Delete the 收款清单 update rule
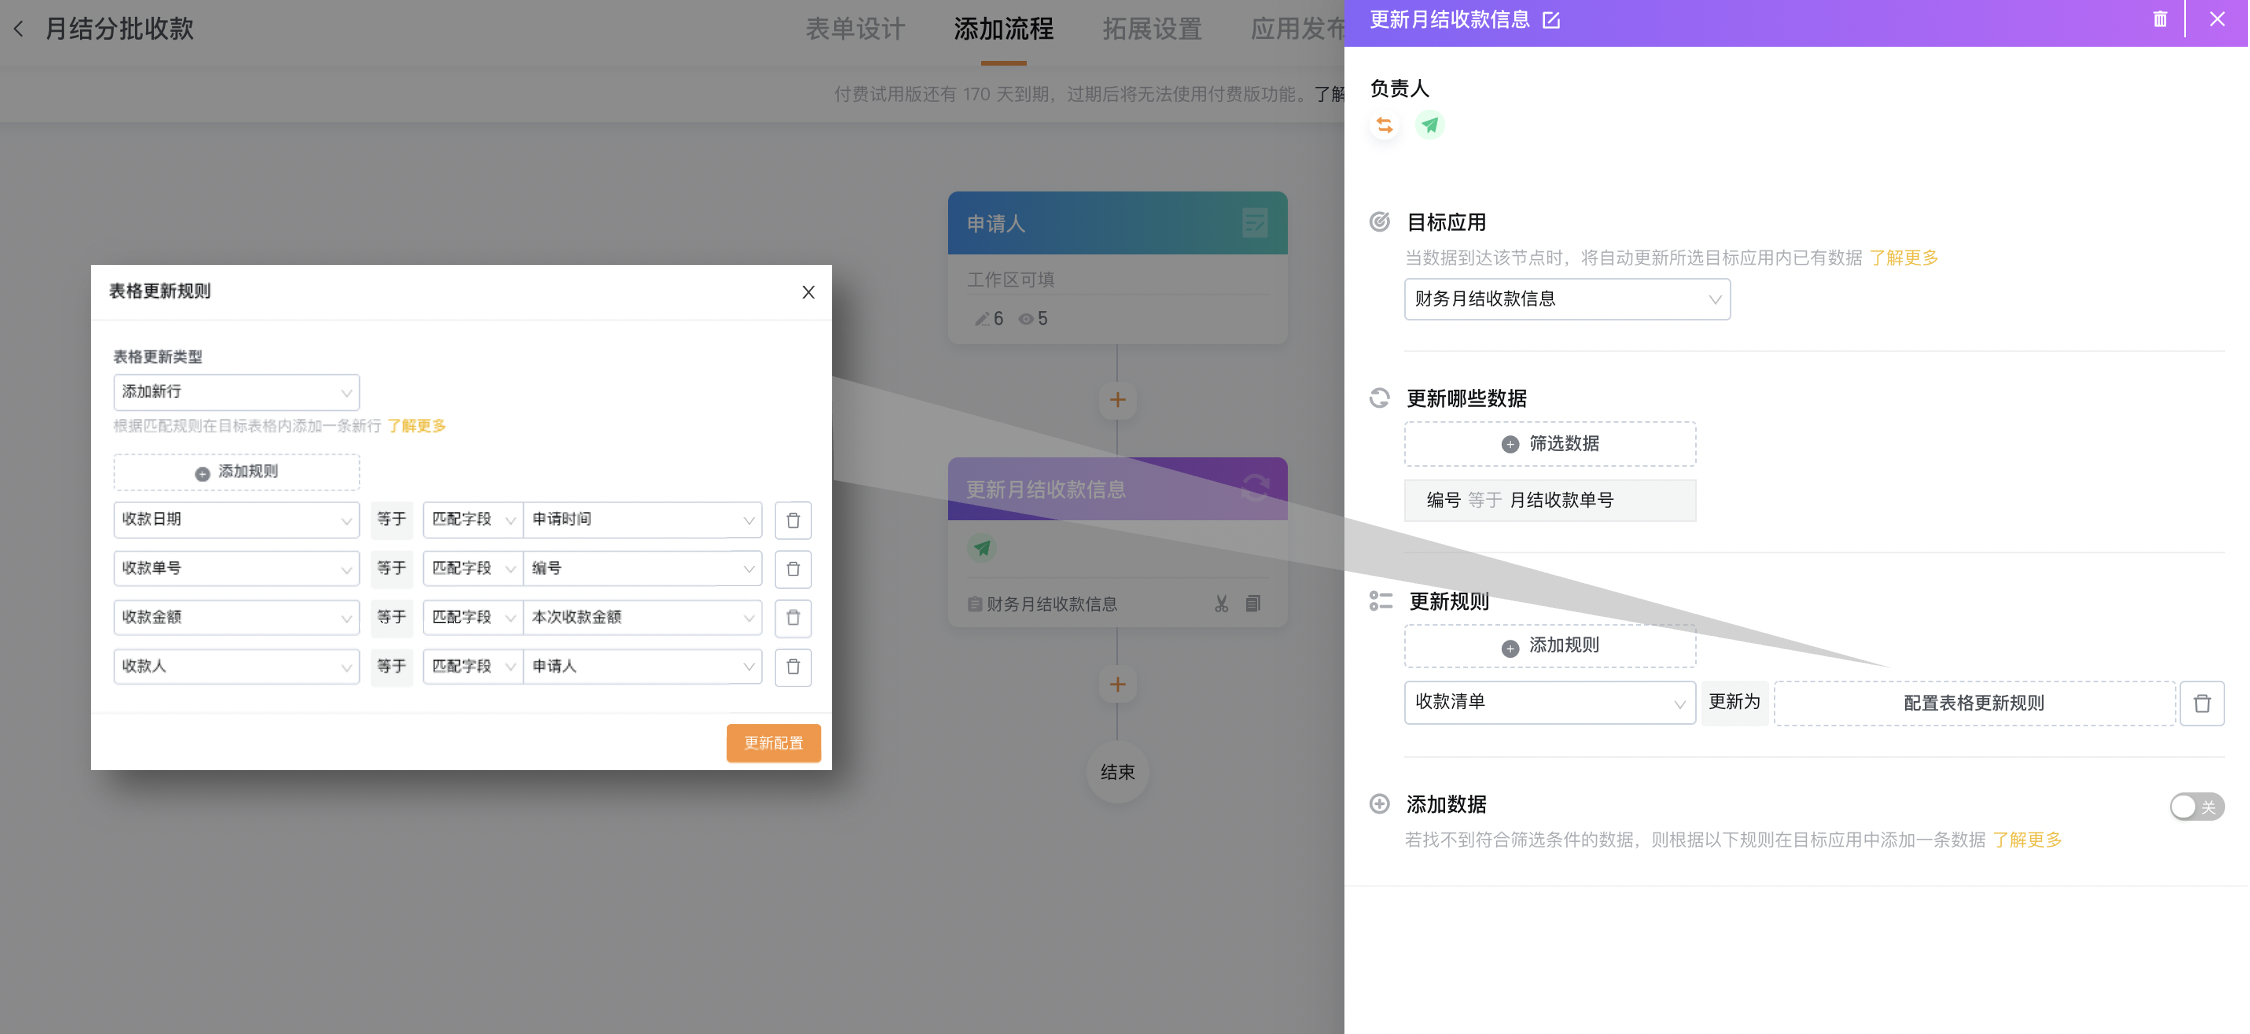The image size is (2250, 1034). click(2202, 703)
